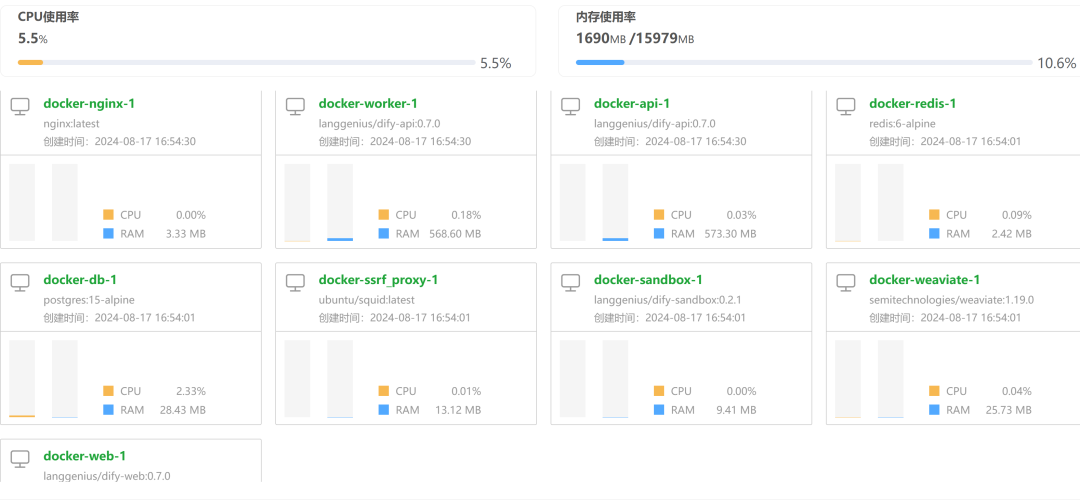Click the orange CPU swatch for docker-weaviate-1
Screen dimensions: 1080x500
coord(933,391)
